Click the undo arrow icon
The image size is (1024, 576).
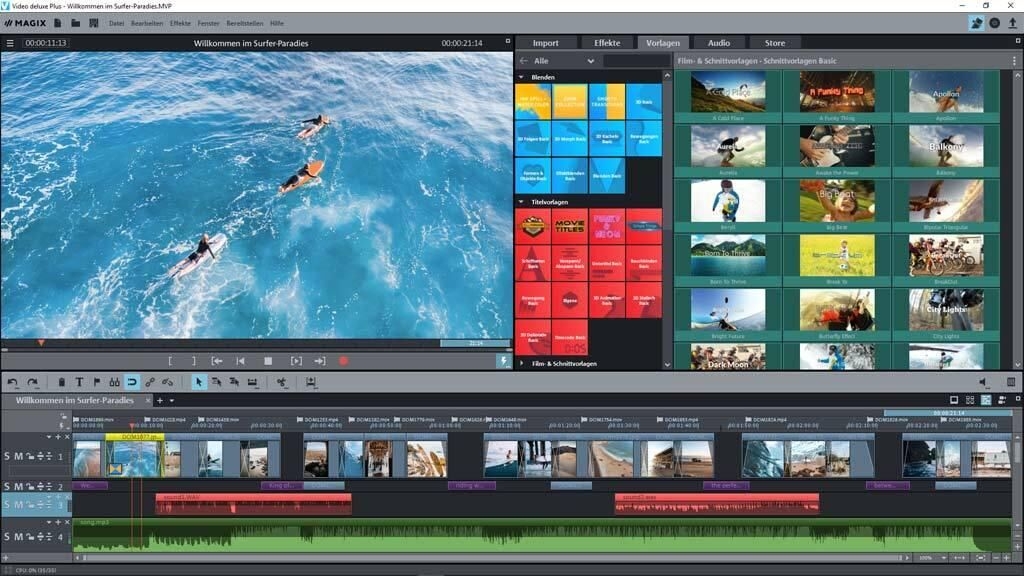tap(13, 382)
